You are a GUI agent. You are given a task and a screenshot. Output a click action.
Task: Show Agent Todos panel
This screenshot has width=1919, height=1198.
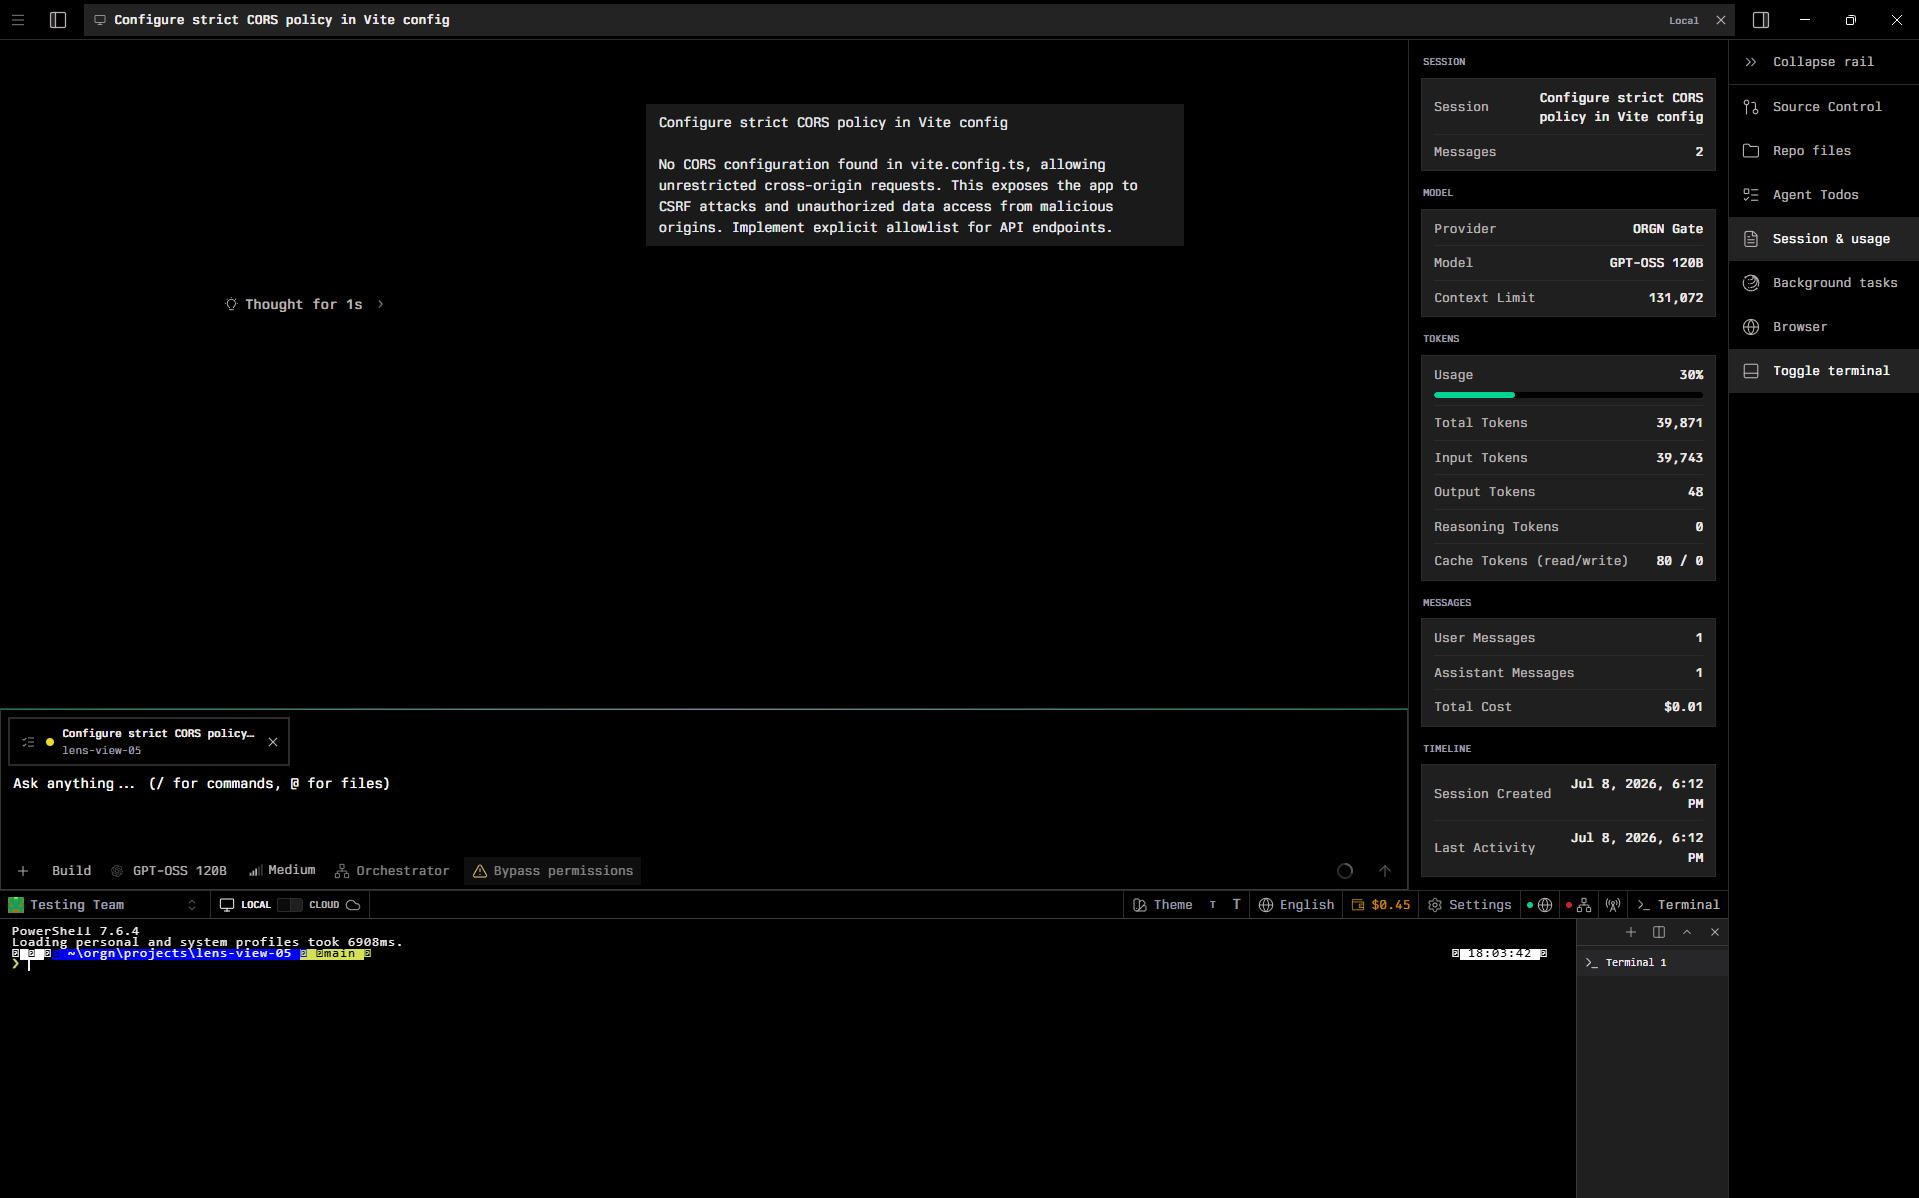click(x=1823, y=195)
